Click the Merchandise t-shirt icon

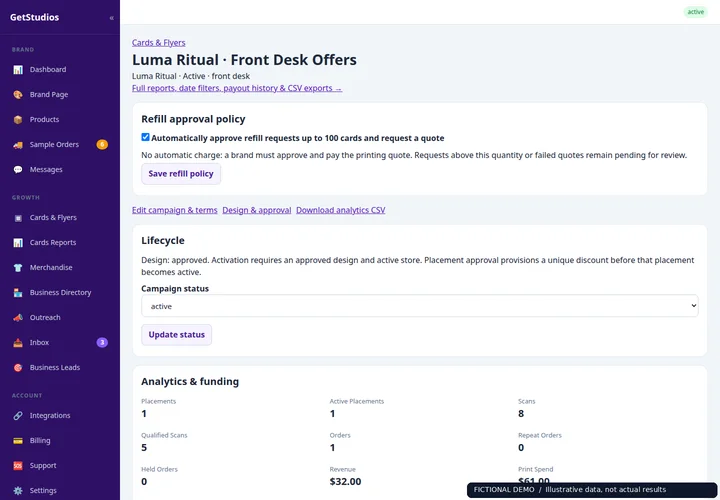(18, 268)
